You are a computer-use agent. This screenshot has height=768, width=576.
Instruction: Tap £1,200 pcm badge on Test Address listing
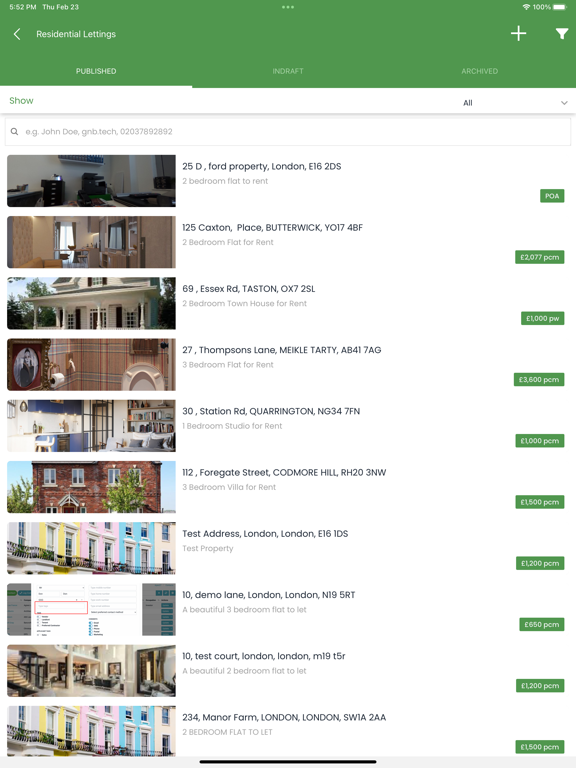click(540, 563)
